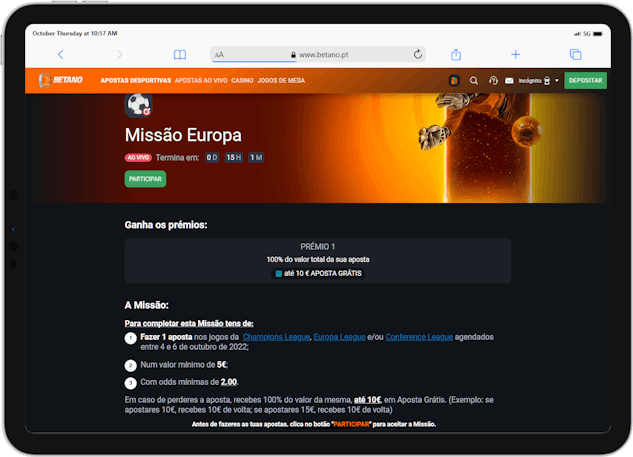Open the Conference League link
The width and height of the screenshot is (633, 457).
[419, 337]
